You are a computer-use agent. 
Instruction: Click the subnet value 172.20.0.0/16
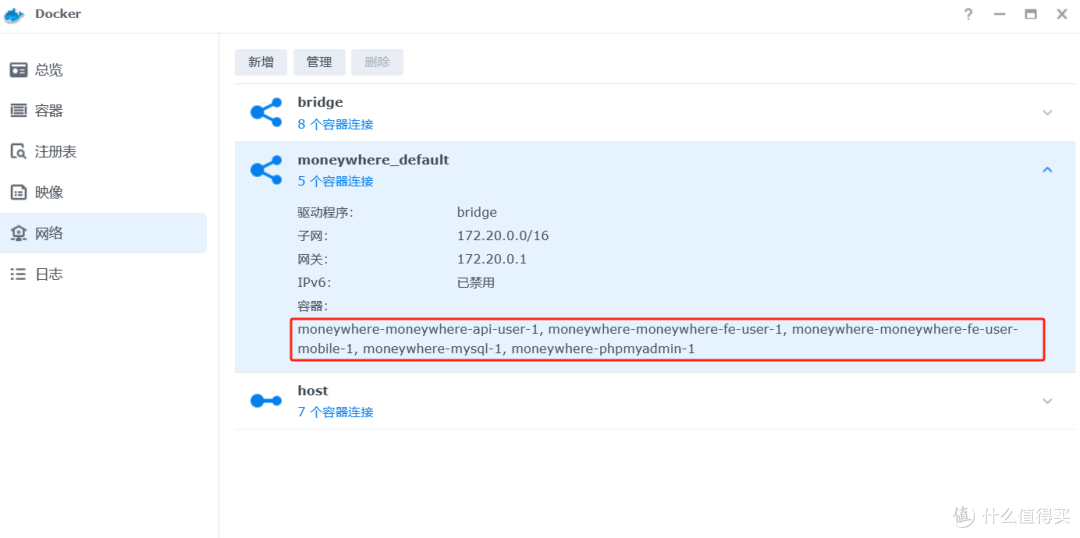click(503, 236)
